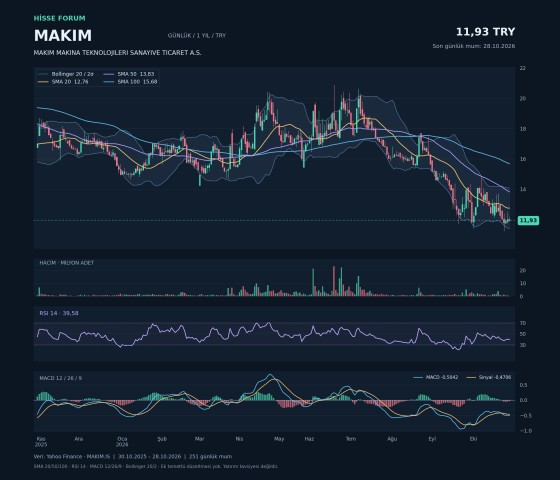Click the 'Ağu' date axis label
560x480 pixels.
tap(392, 439)
